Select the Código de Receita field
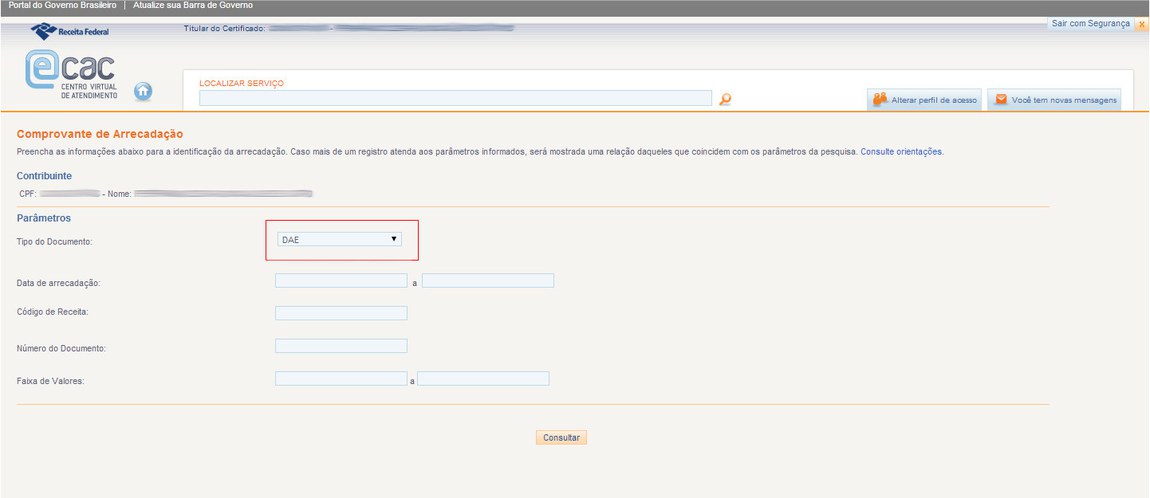Image resolution: width=1150 pixels, height=498 pixels. 341,313
